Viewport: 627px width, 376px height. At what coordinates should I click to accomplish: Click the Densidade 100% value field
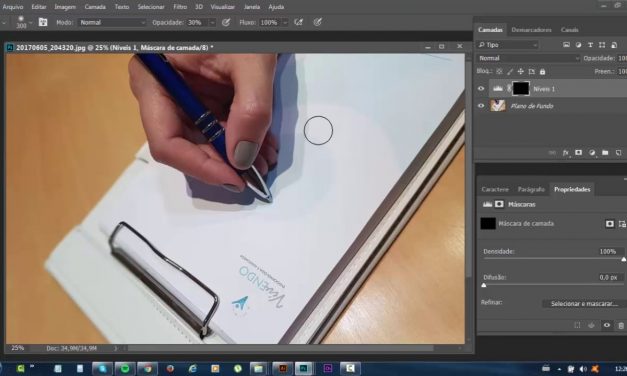(609, 252)
